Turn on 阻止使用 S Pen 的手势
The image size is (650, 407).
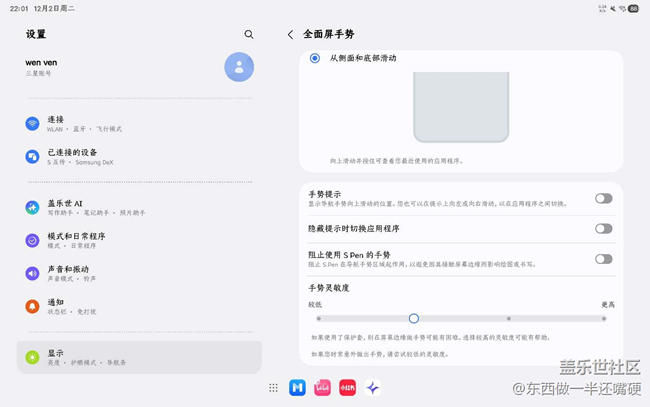coord(603,259)
